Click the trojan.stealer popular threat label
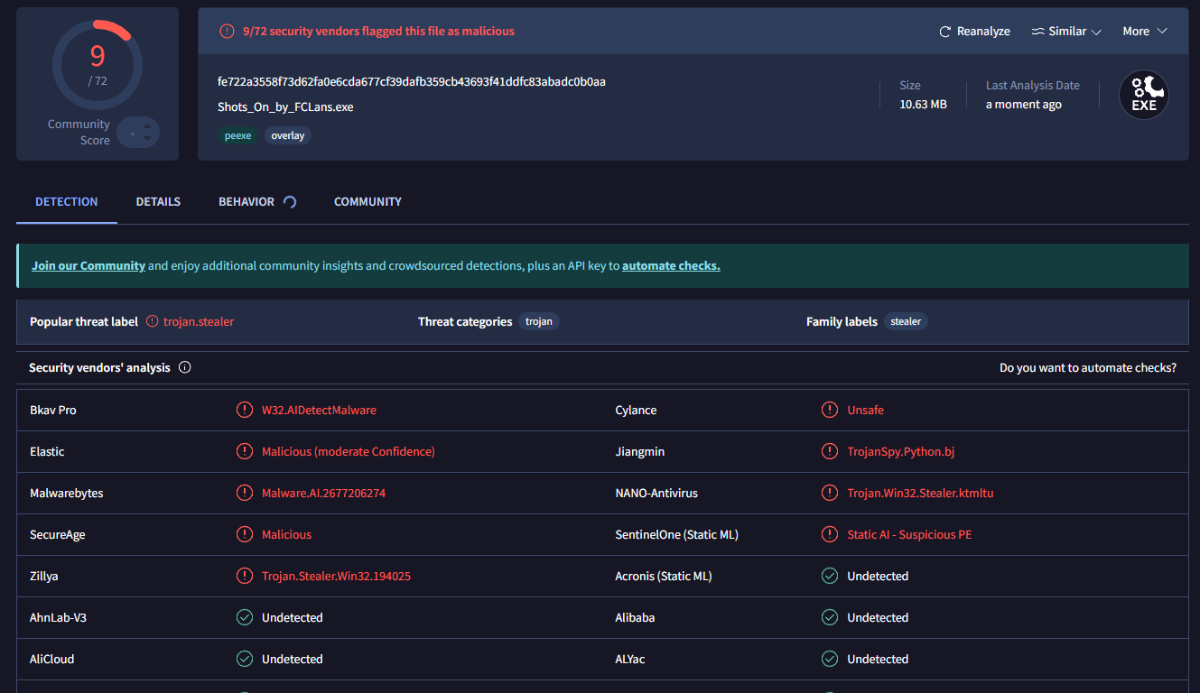 (x=198, y=322)
